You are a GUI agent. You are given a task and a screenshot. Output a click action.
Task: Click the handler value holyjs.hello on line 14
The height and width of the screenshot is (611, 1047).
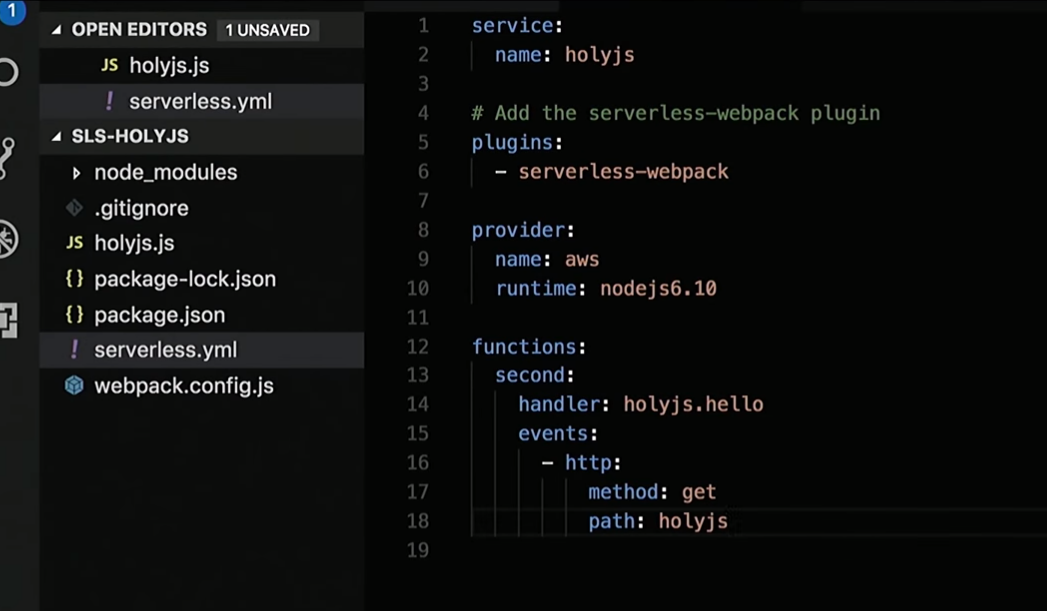click(x=693, y=404)
